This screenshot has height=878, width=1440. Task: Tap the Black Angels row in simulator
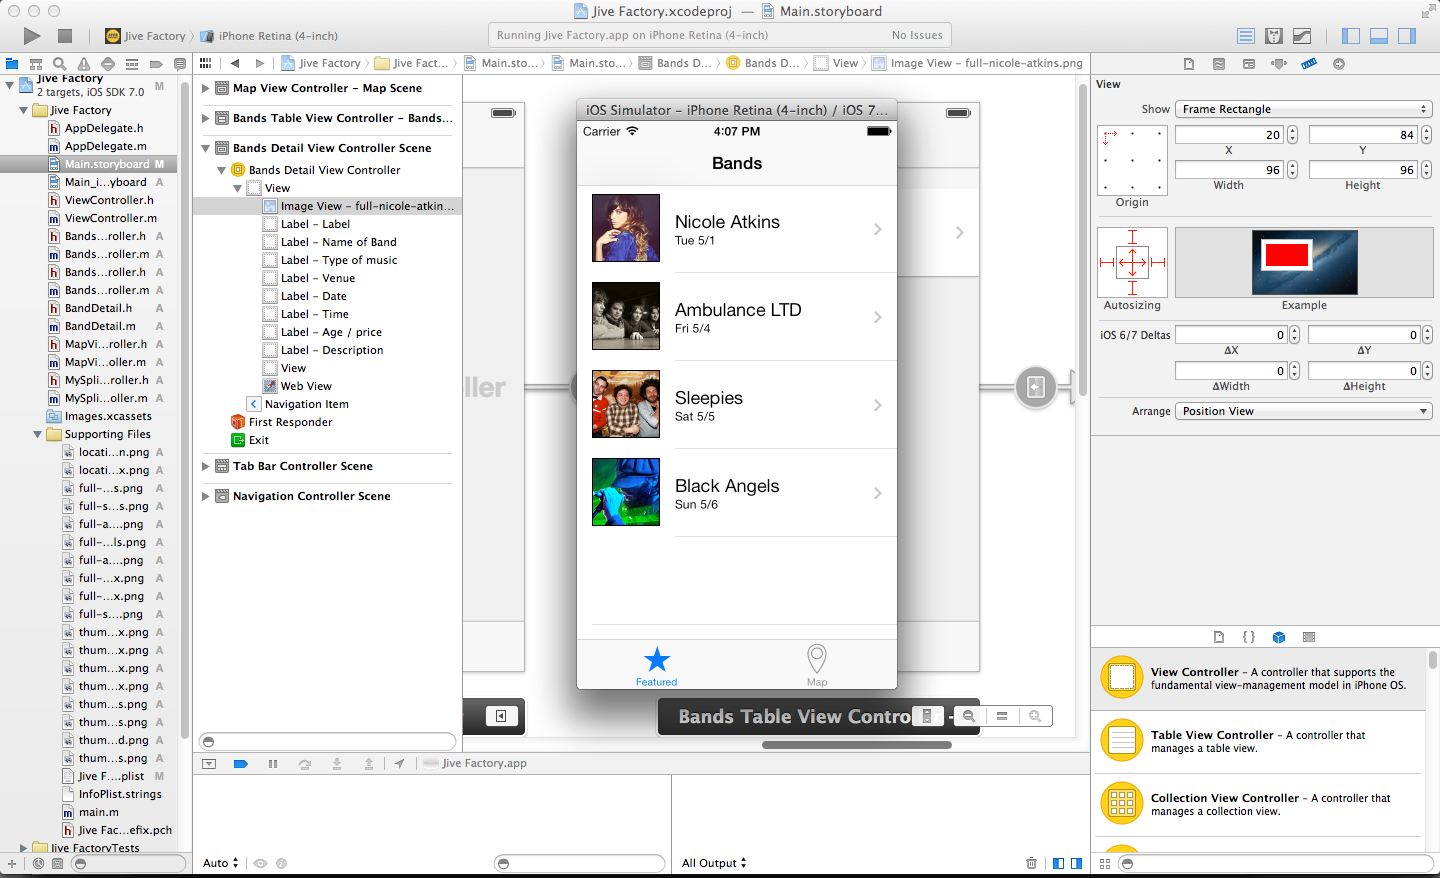pos(737,493)
